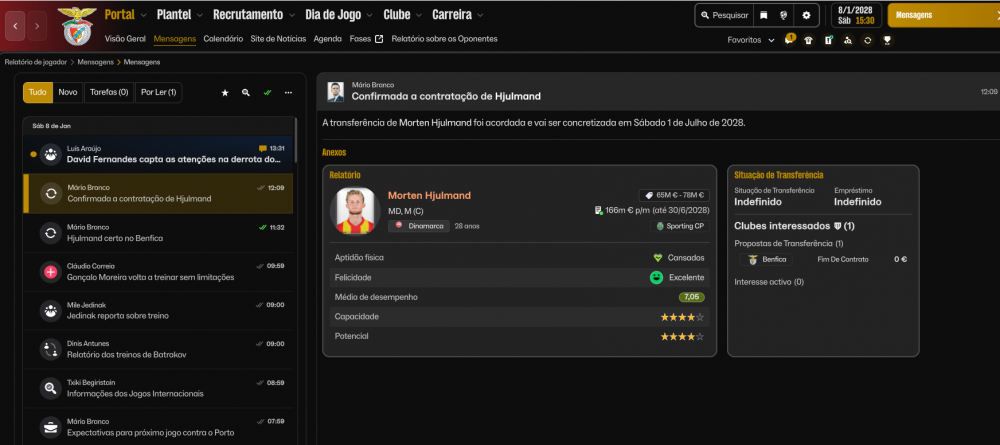Go forward with the right arrow button

click(x=37, y=26)
